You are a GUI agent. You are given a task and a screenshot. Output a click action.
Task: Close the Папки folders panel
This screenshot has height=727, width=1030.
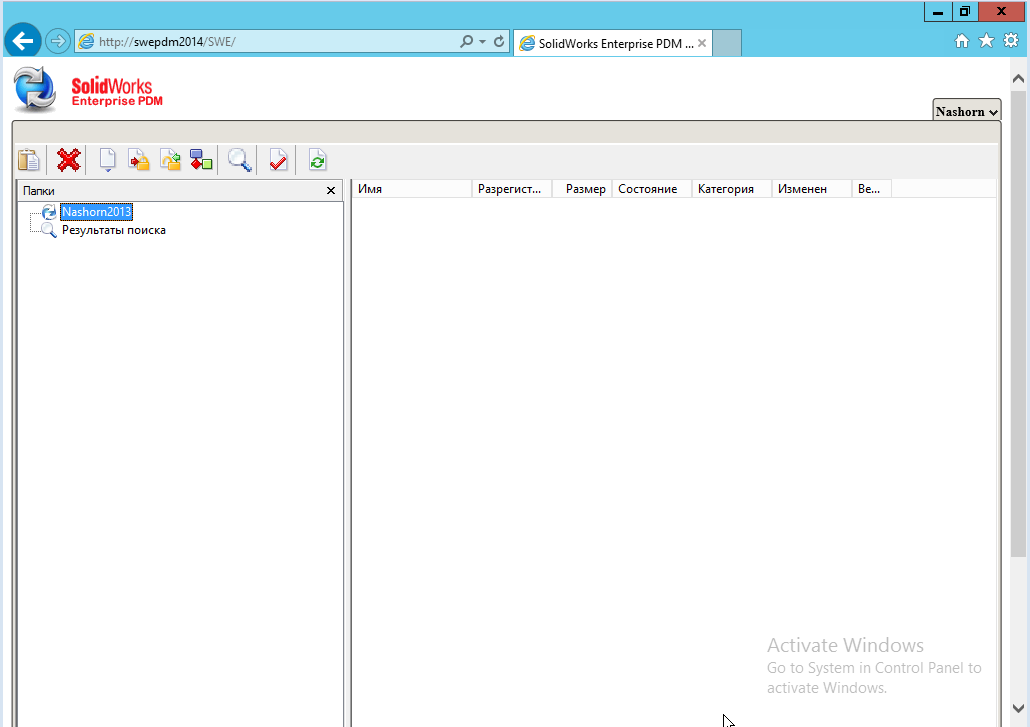click(x=331, y=190)
